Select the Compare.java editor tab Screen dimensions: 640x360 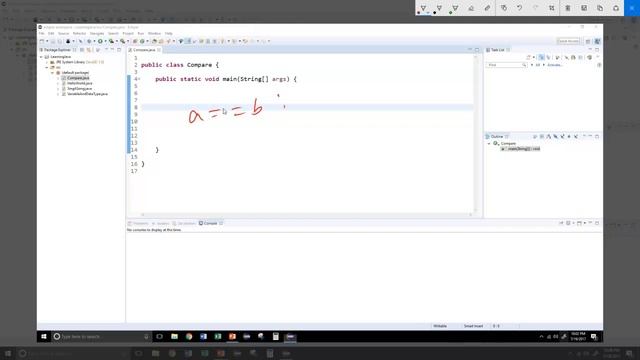144,50
